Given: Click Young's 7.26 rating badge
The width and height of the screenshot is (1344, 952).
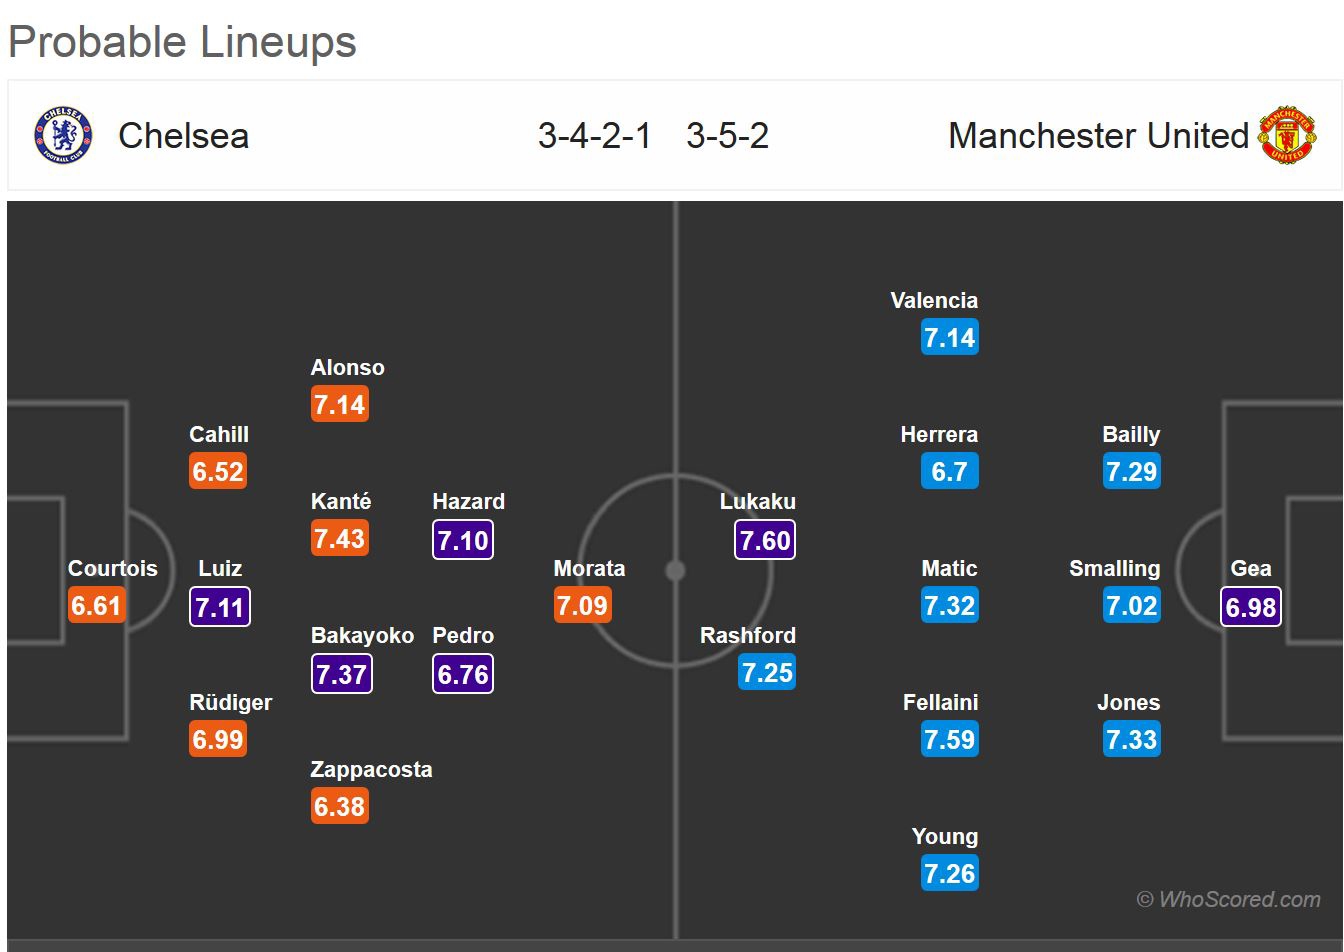Looking at the screenshot, I should (949, 874).
